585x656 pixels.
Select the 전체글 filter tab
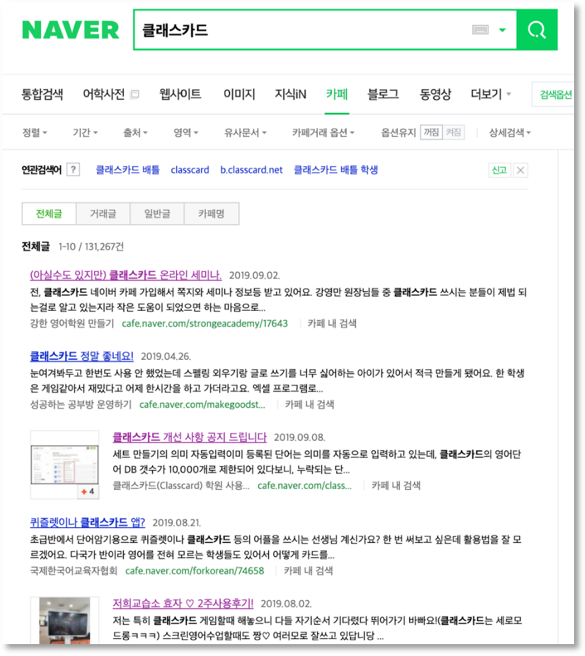[x=49, y=214]
